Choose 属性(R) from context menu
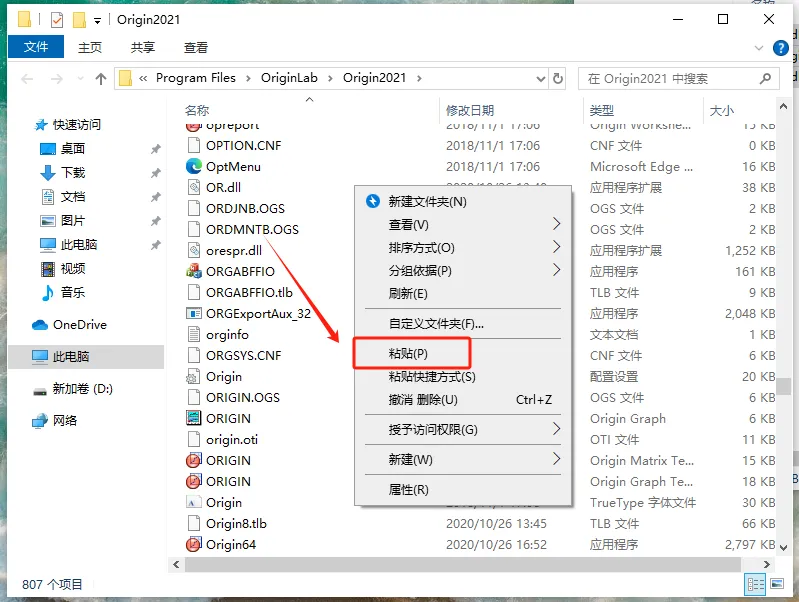This screenshot has width=799, height=602. pos(463,490)
